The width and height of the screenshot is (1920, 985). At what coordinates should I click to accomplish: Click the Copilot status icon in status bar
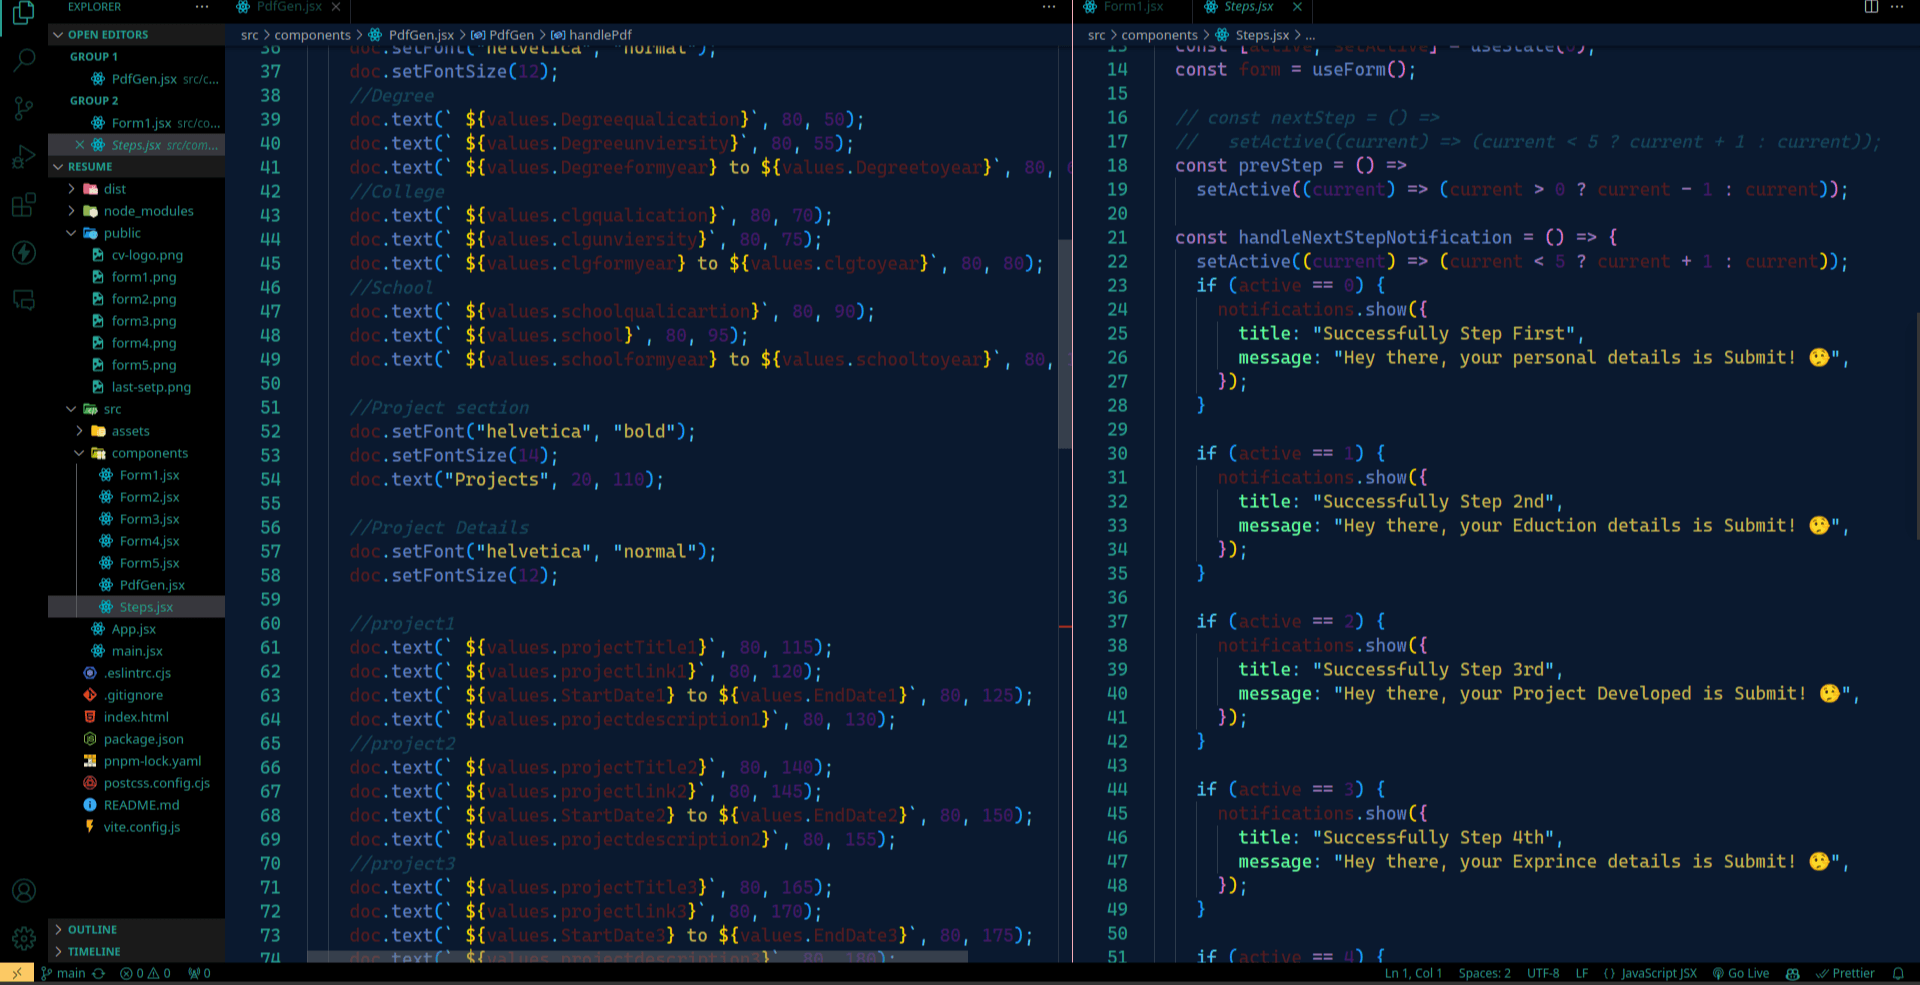1793,973
